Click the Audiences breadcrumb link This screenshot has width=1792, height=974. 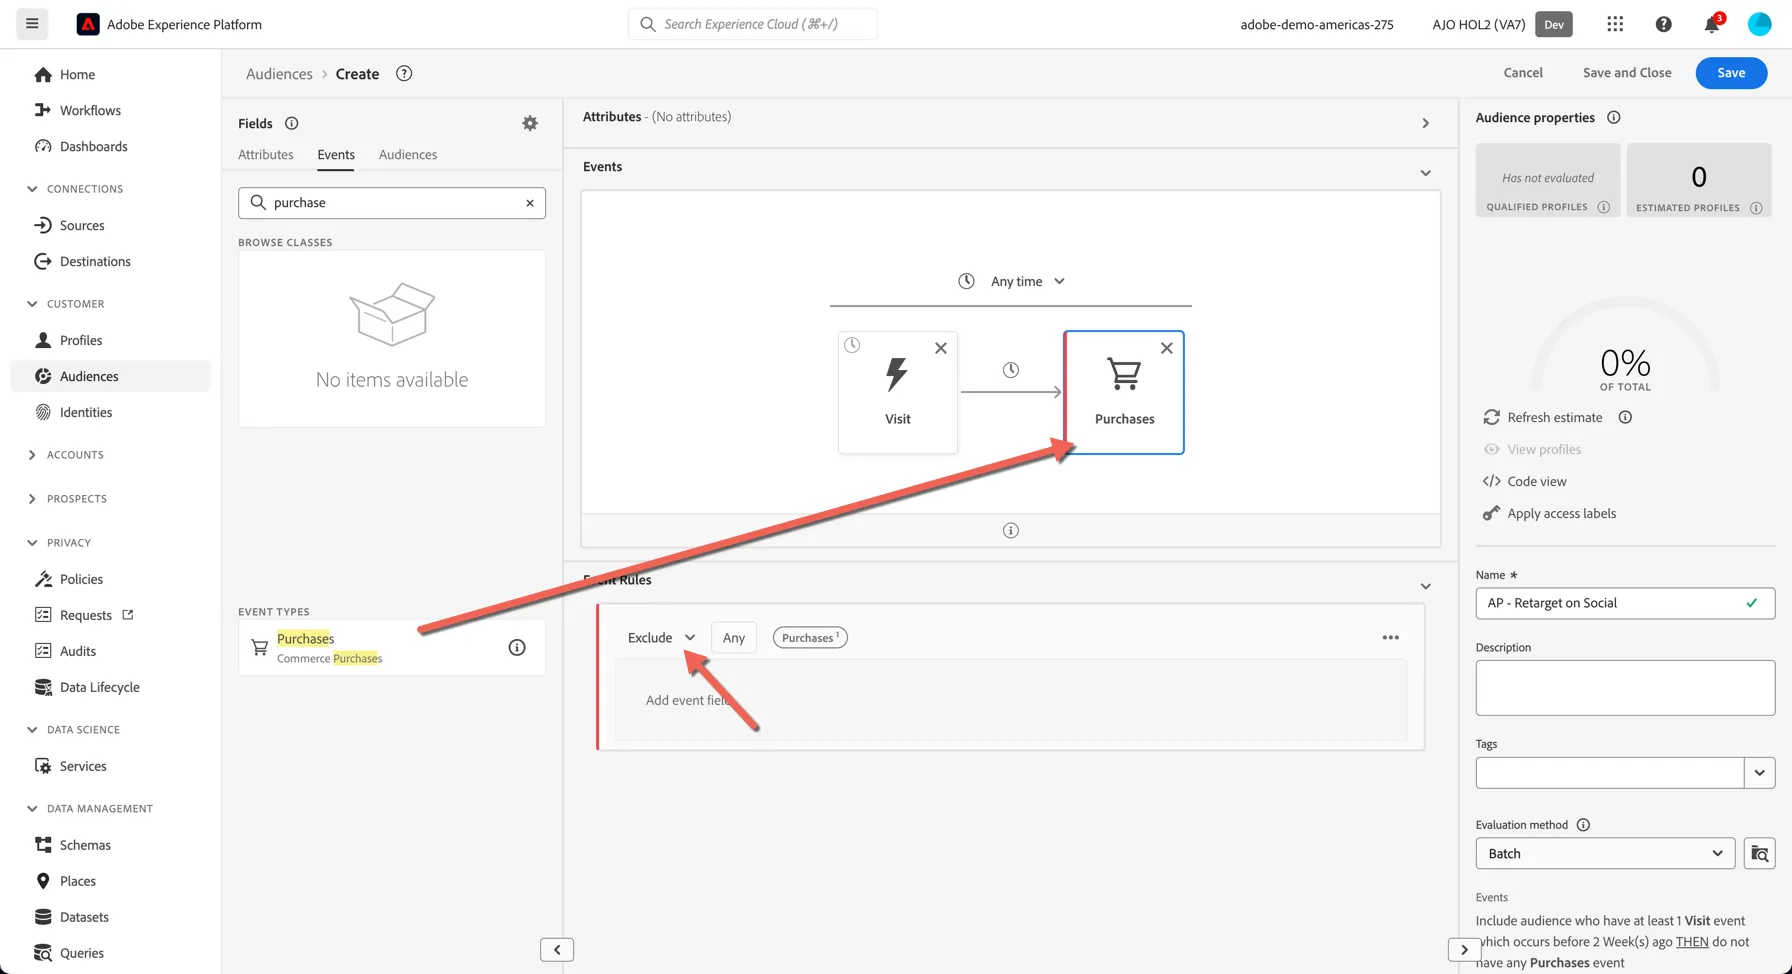(x=279, y=73)
